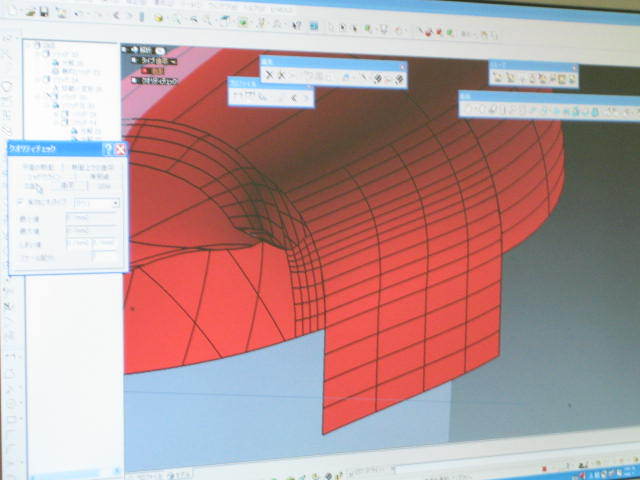Click the first circle icon in lower-right floating toolbar

470,108
